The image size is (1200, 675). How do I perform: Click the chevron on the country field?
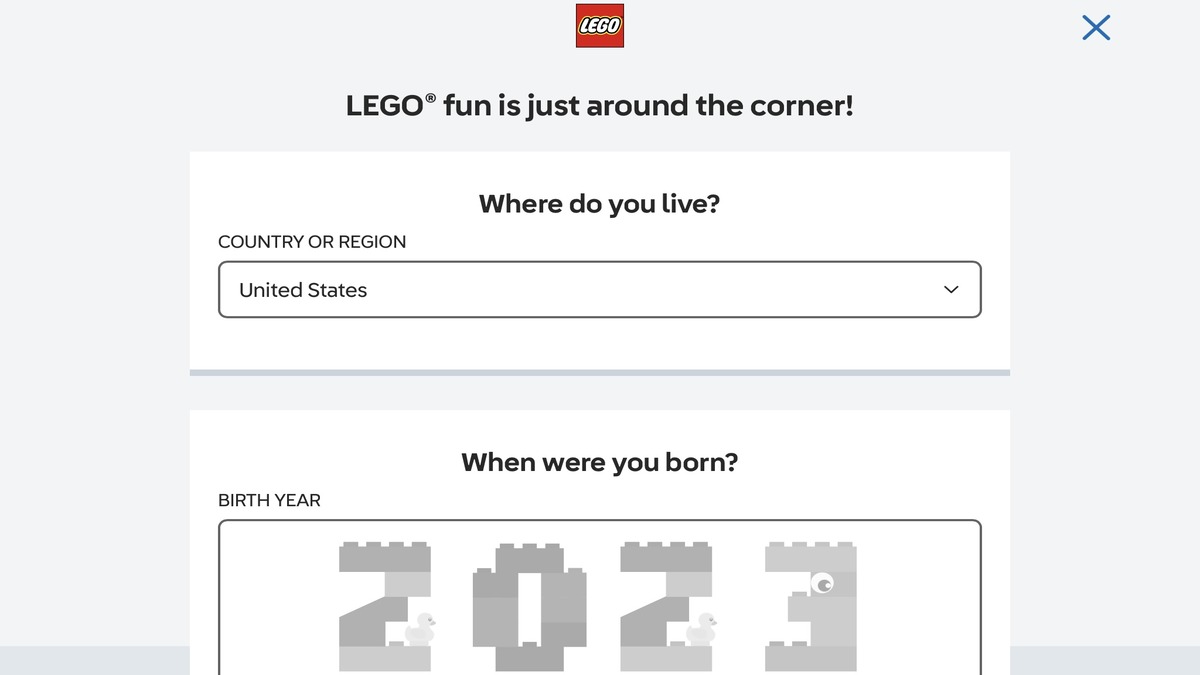click(950, 289)
